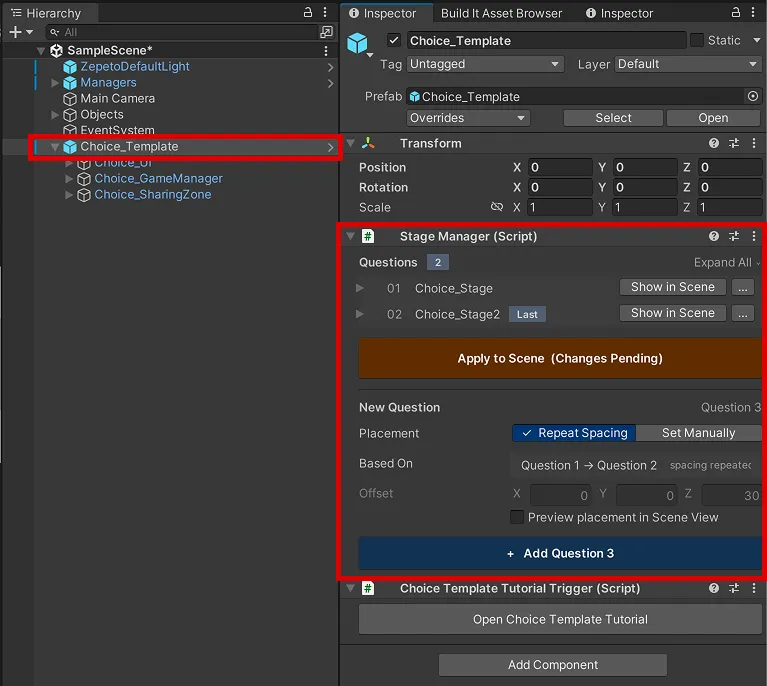767x686 pixels.
Task: Click the Choice_Template cube object icon in Inspector
Action: pyautogui.click(x=357, y=43)
